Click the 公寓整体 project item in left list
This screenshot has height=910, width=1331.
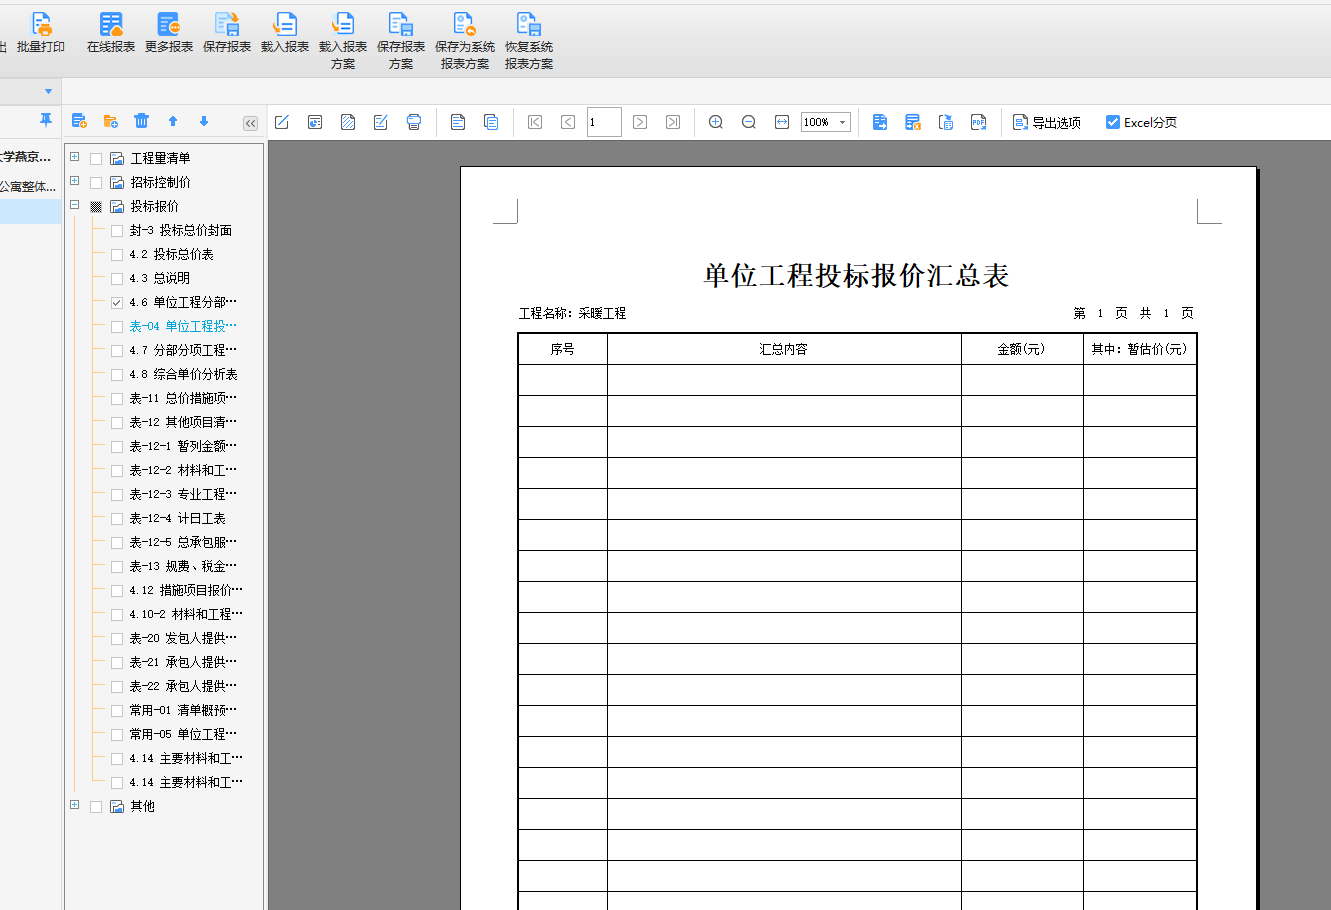tap(29, 186)
